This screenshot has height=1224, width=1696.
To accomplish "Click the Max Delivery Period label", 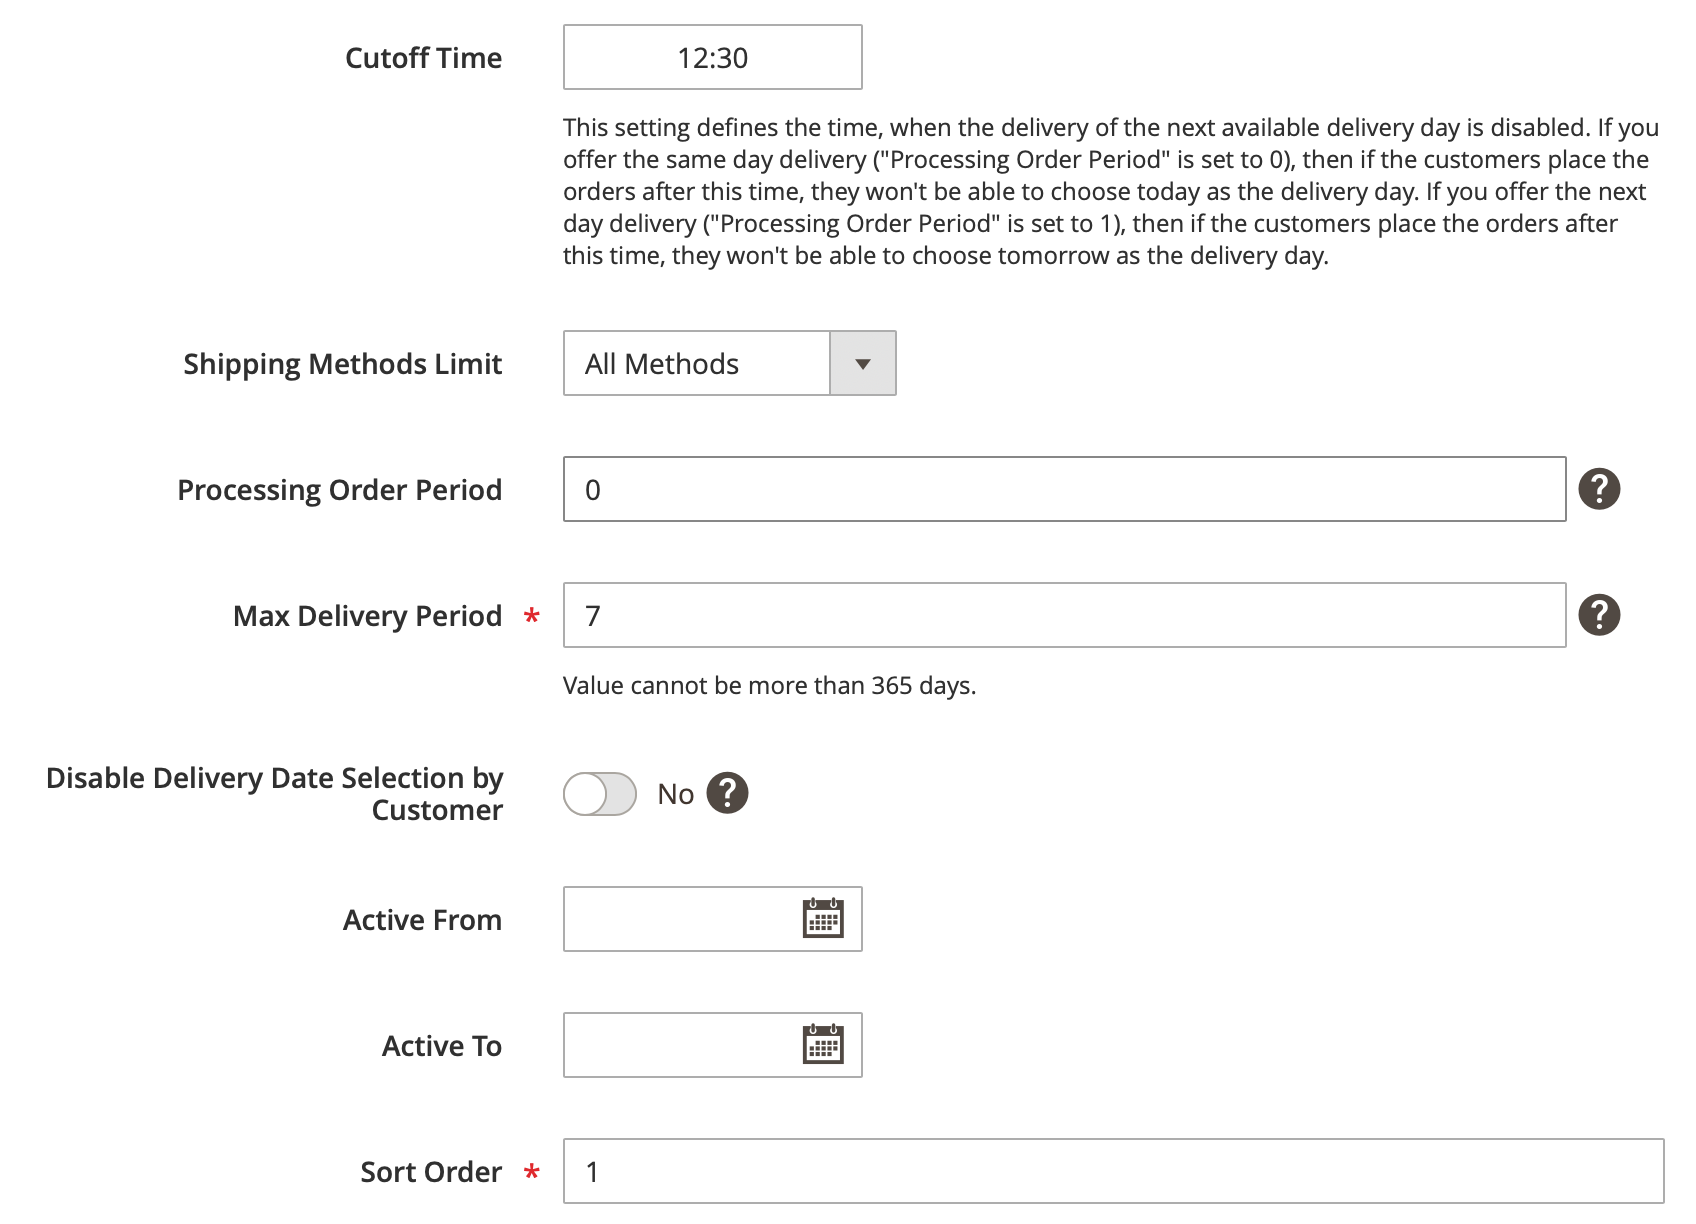I will click(x=368, y=616).
